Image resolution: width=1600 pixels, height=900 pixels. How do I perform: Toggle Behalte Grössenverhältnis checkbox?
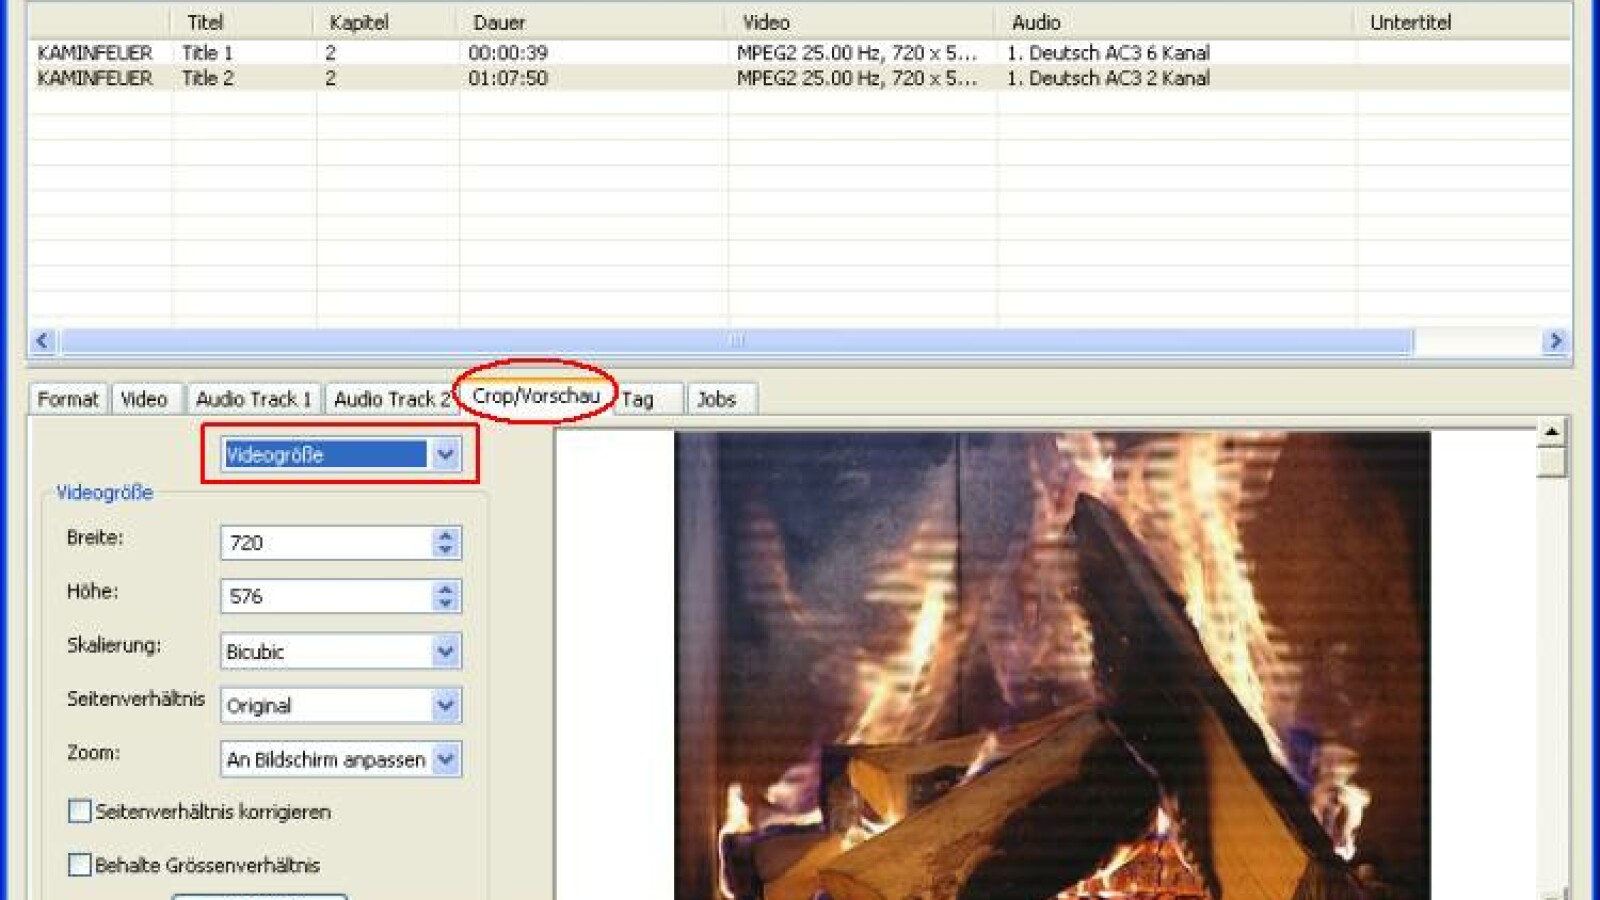80,865
